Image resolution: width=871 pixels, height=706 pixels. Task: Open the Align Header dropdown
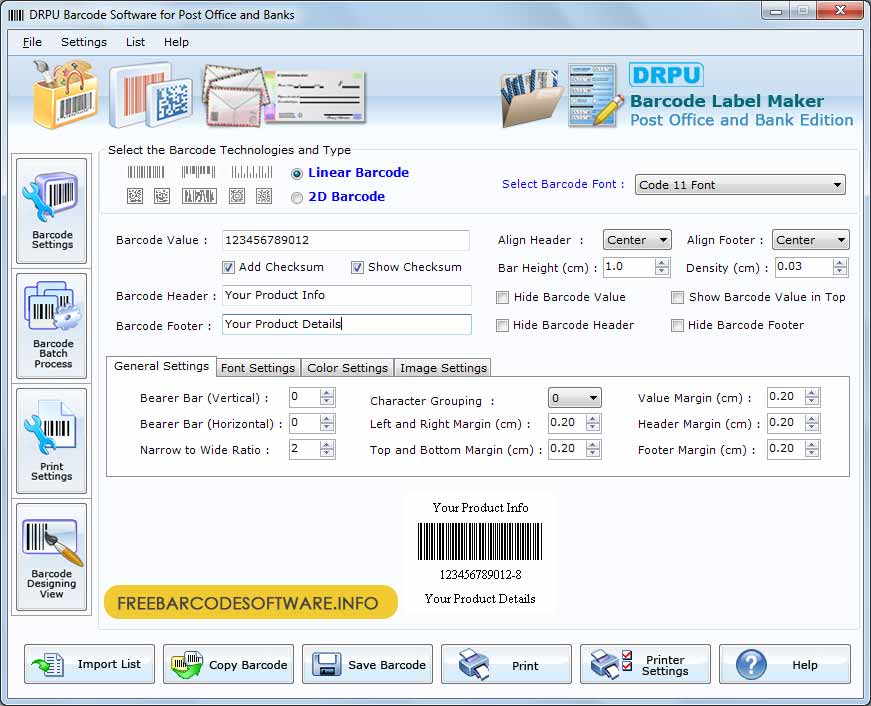click(x=637, y=240)
